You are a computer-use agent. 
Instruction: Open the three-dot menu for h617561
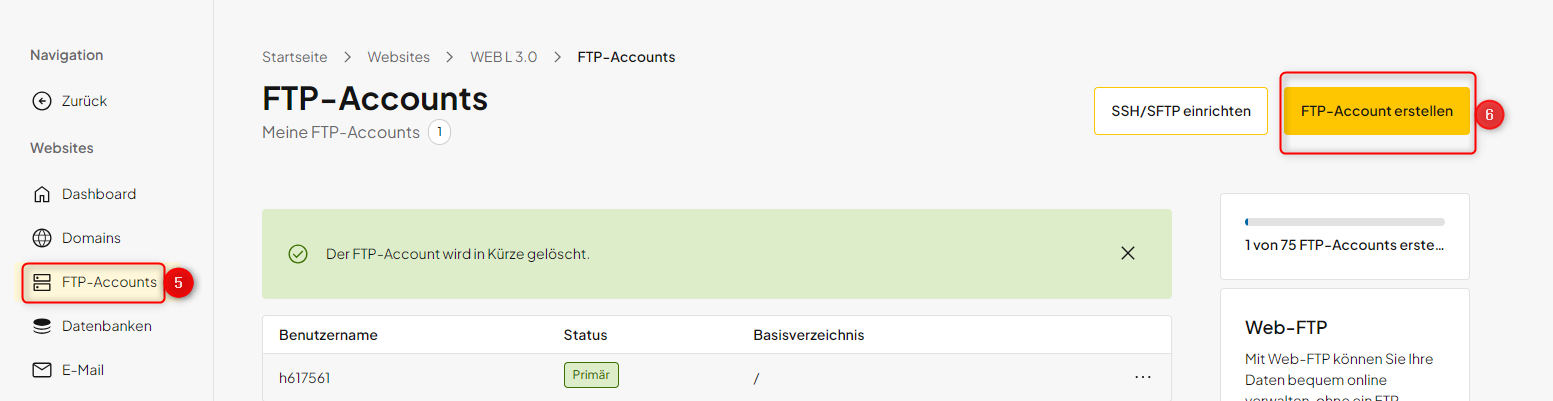click(x=1143, y=377)
